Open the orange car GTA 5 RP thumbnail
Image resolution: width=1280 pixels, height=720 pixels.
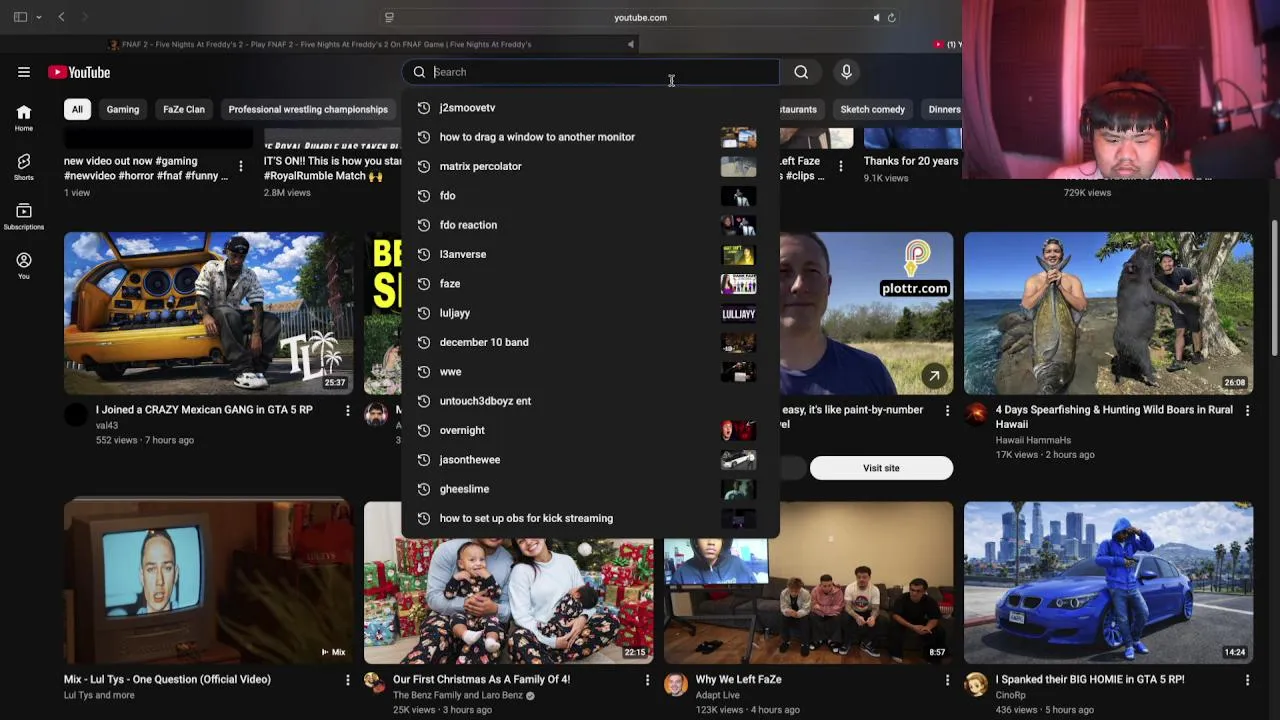pyautogui.click(x=208, y=313)
